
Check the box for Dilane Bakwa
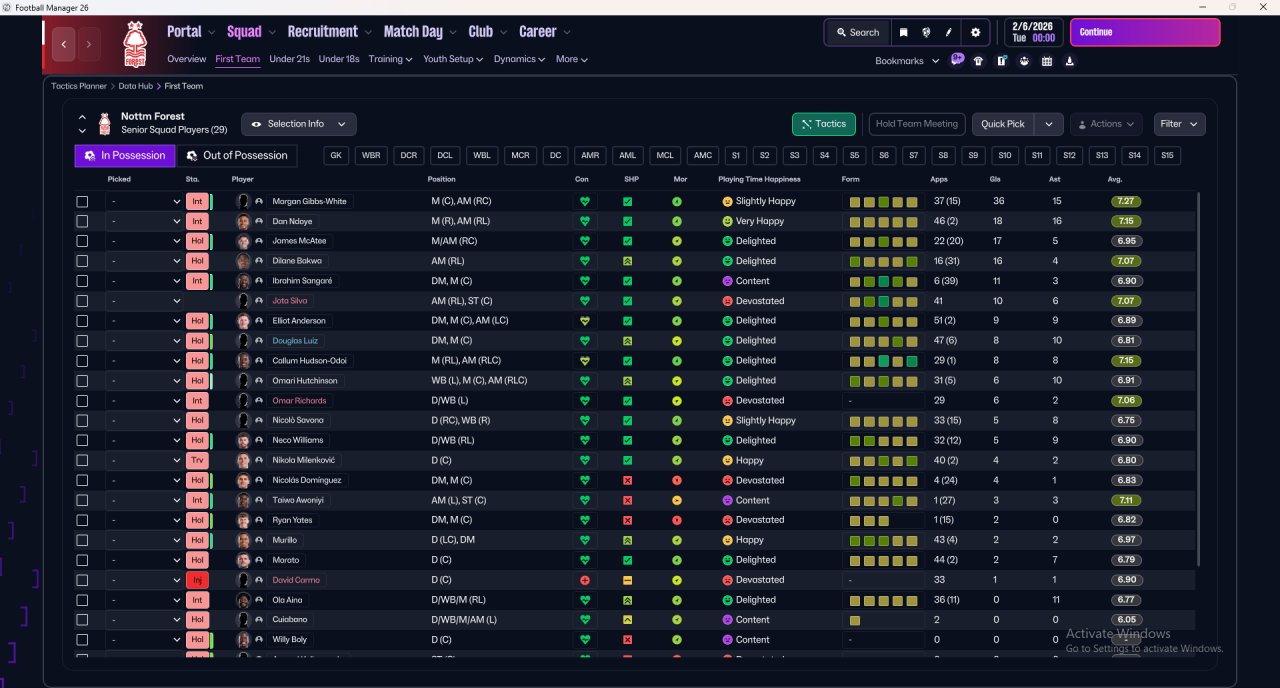point(82,261)
